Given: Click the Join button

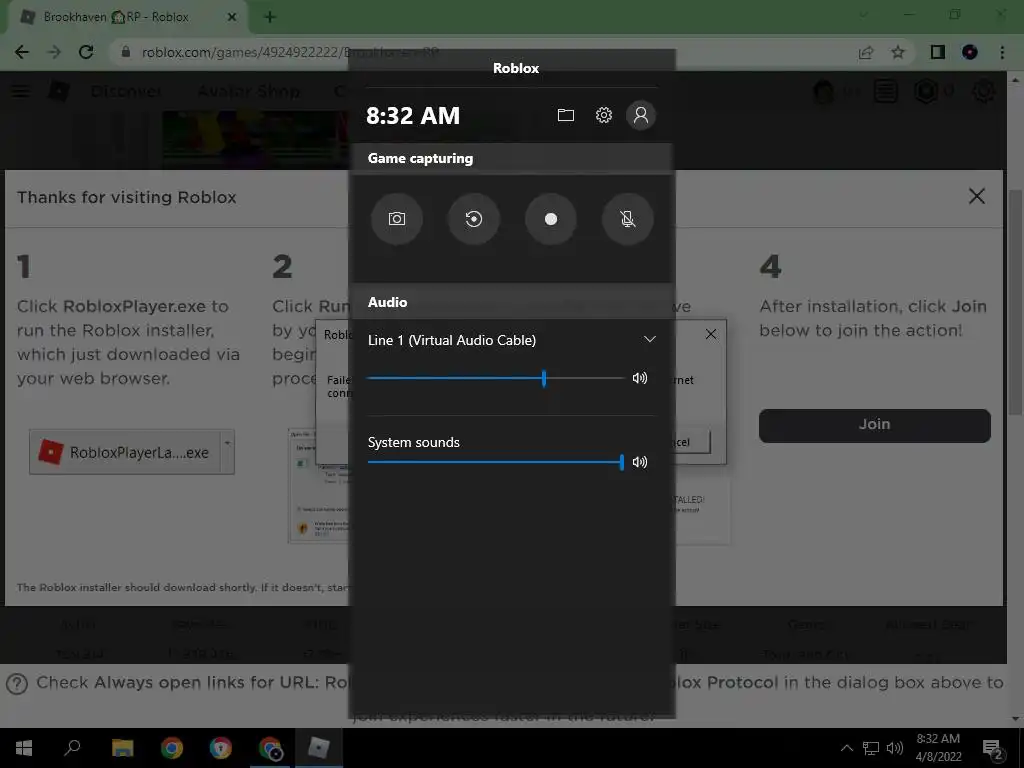Looking at the screenshot, I should click(874, 425).
